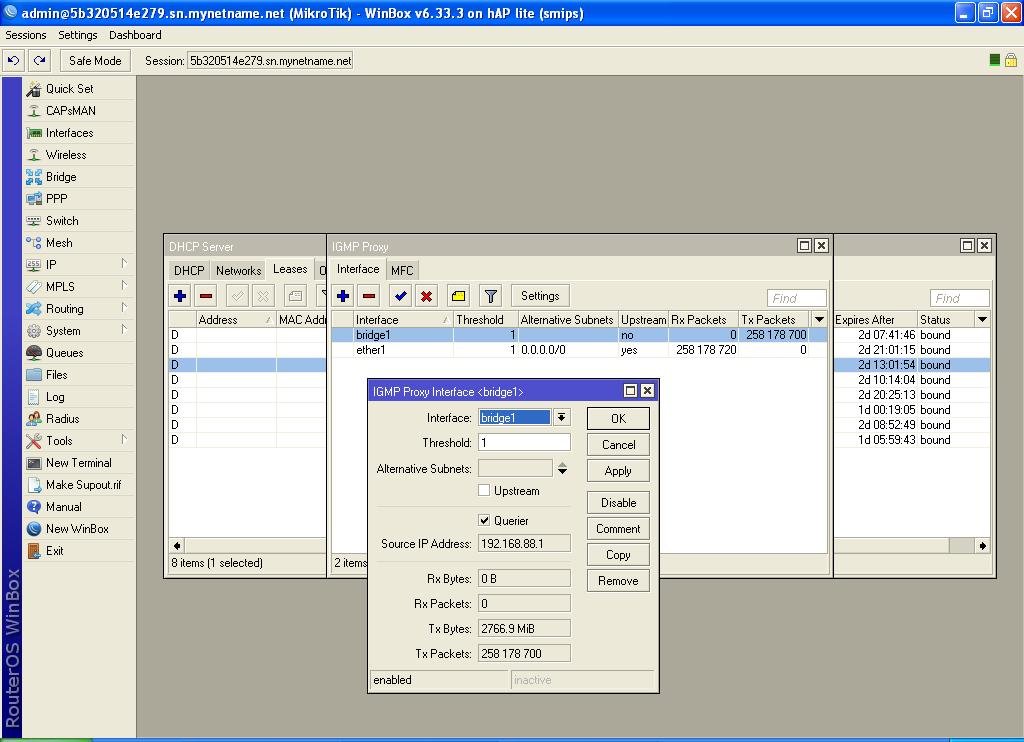The image size is (1024, 742).
Task: Click the redo arrow in the main toolbar
Action: coord(39,60)
